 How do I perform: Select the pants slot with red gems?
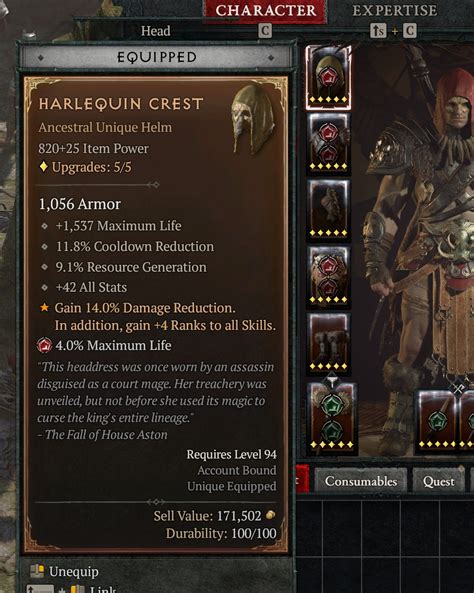coord(328,276)
